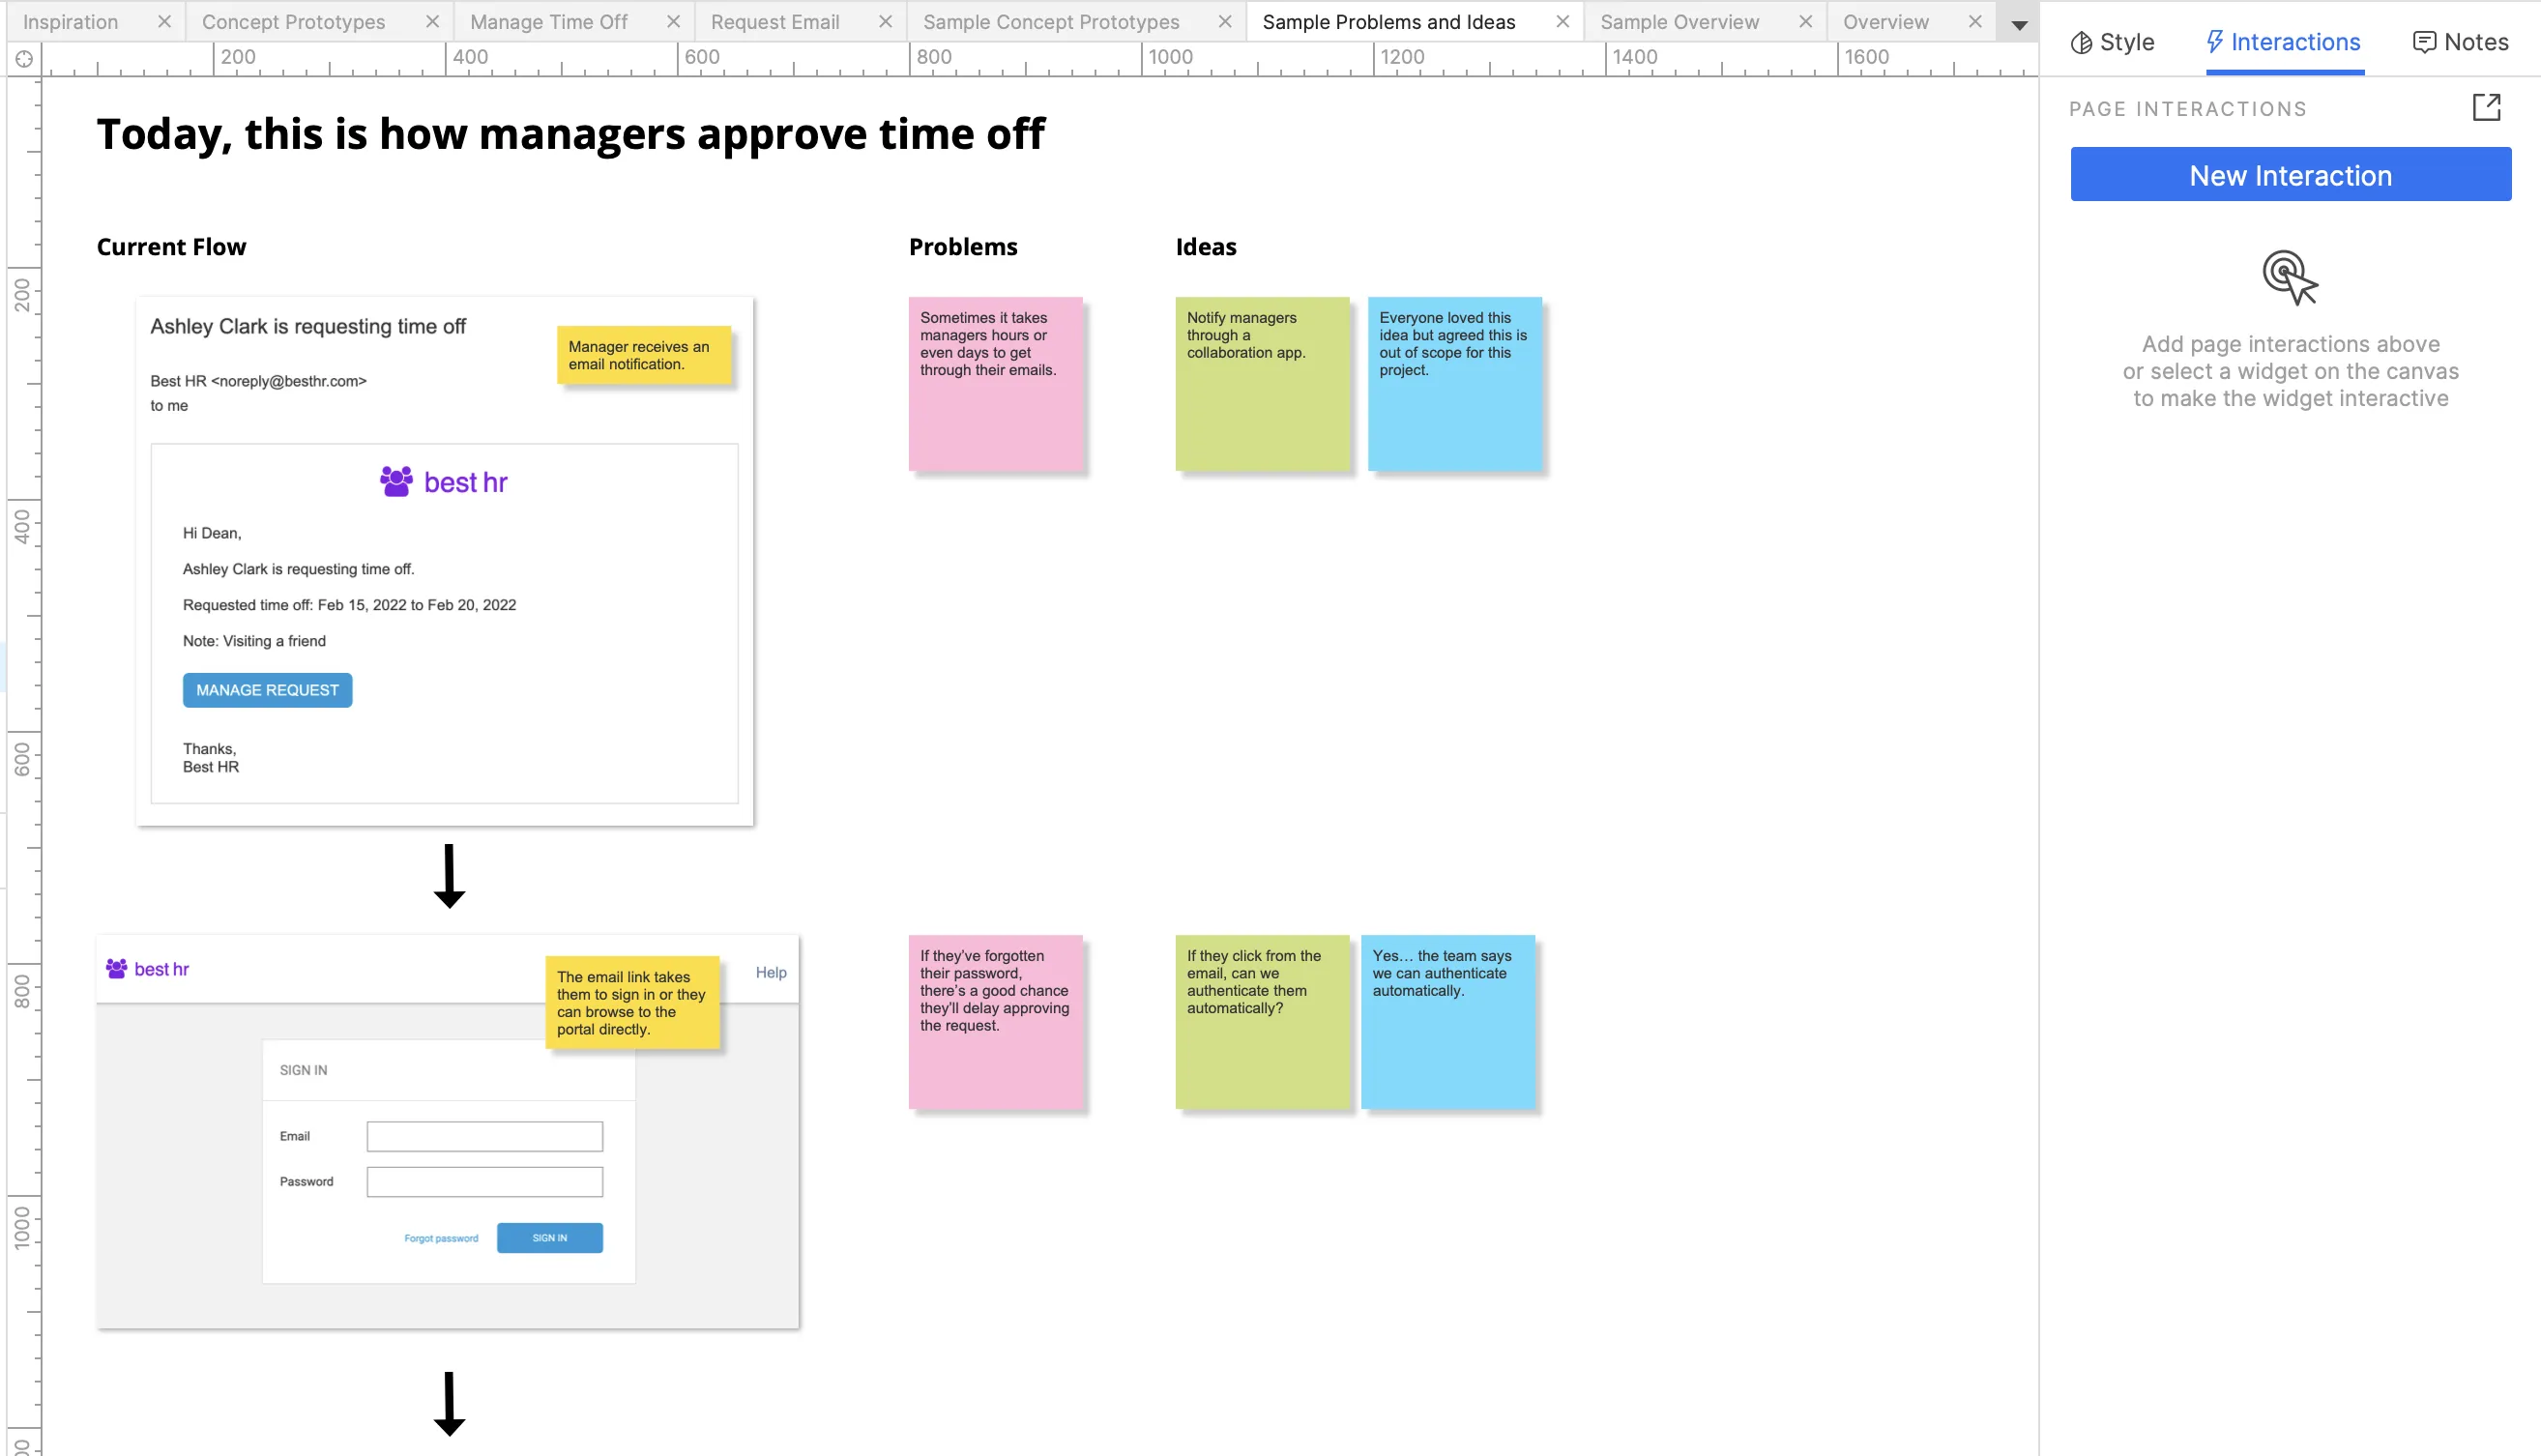Open the page tabs overflow dropdown
The height and width of the screenshot is (1456, 2541).
[x=2019, y=25]
